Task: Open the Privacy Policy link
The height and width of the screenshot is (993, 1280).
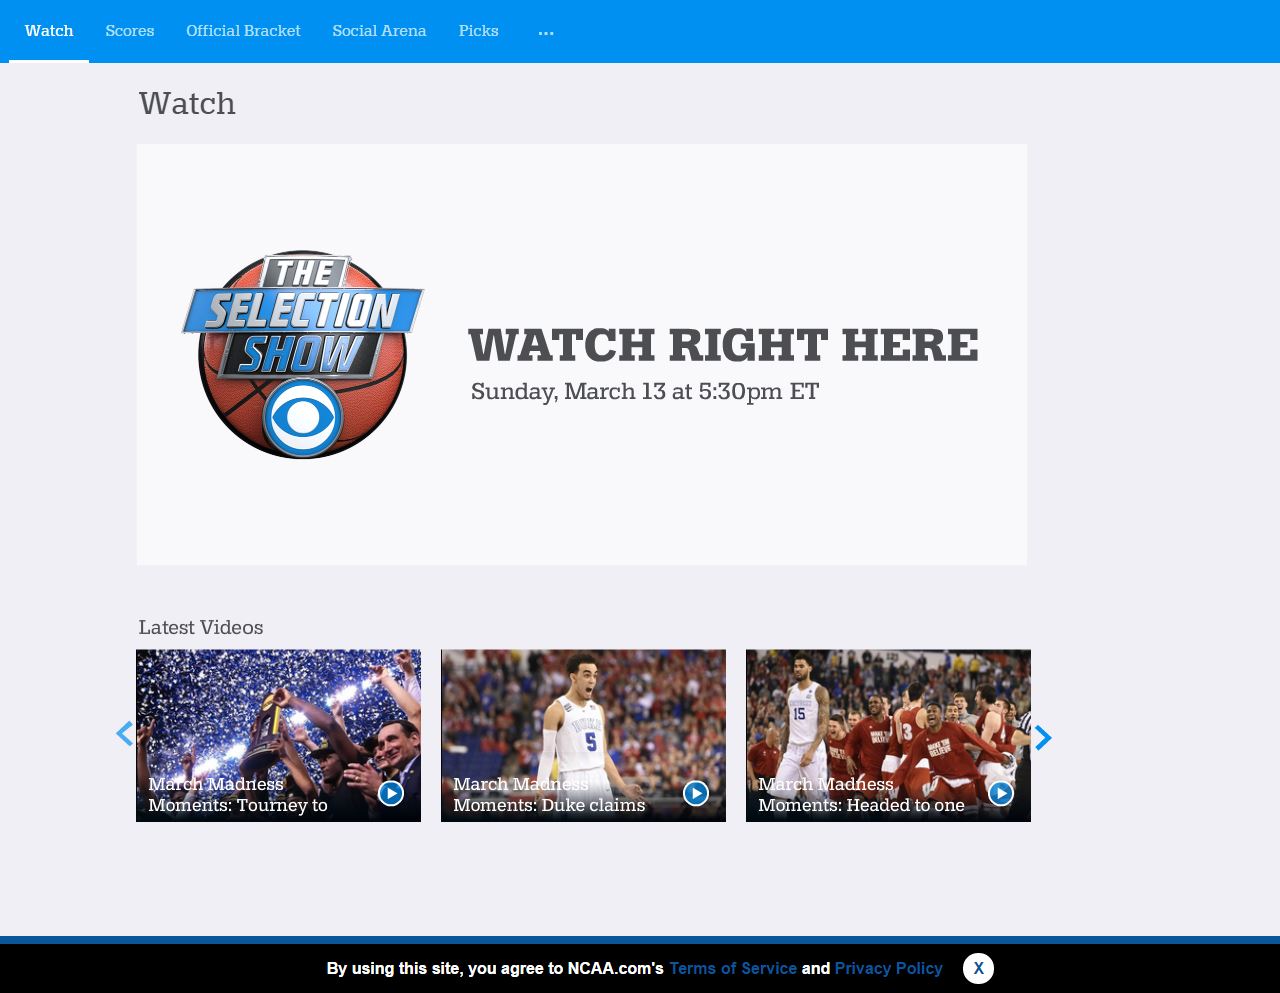Action: tap(889, 968)
